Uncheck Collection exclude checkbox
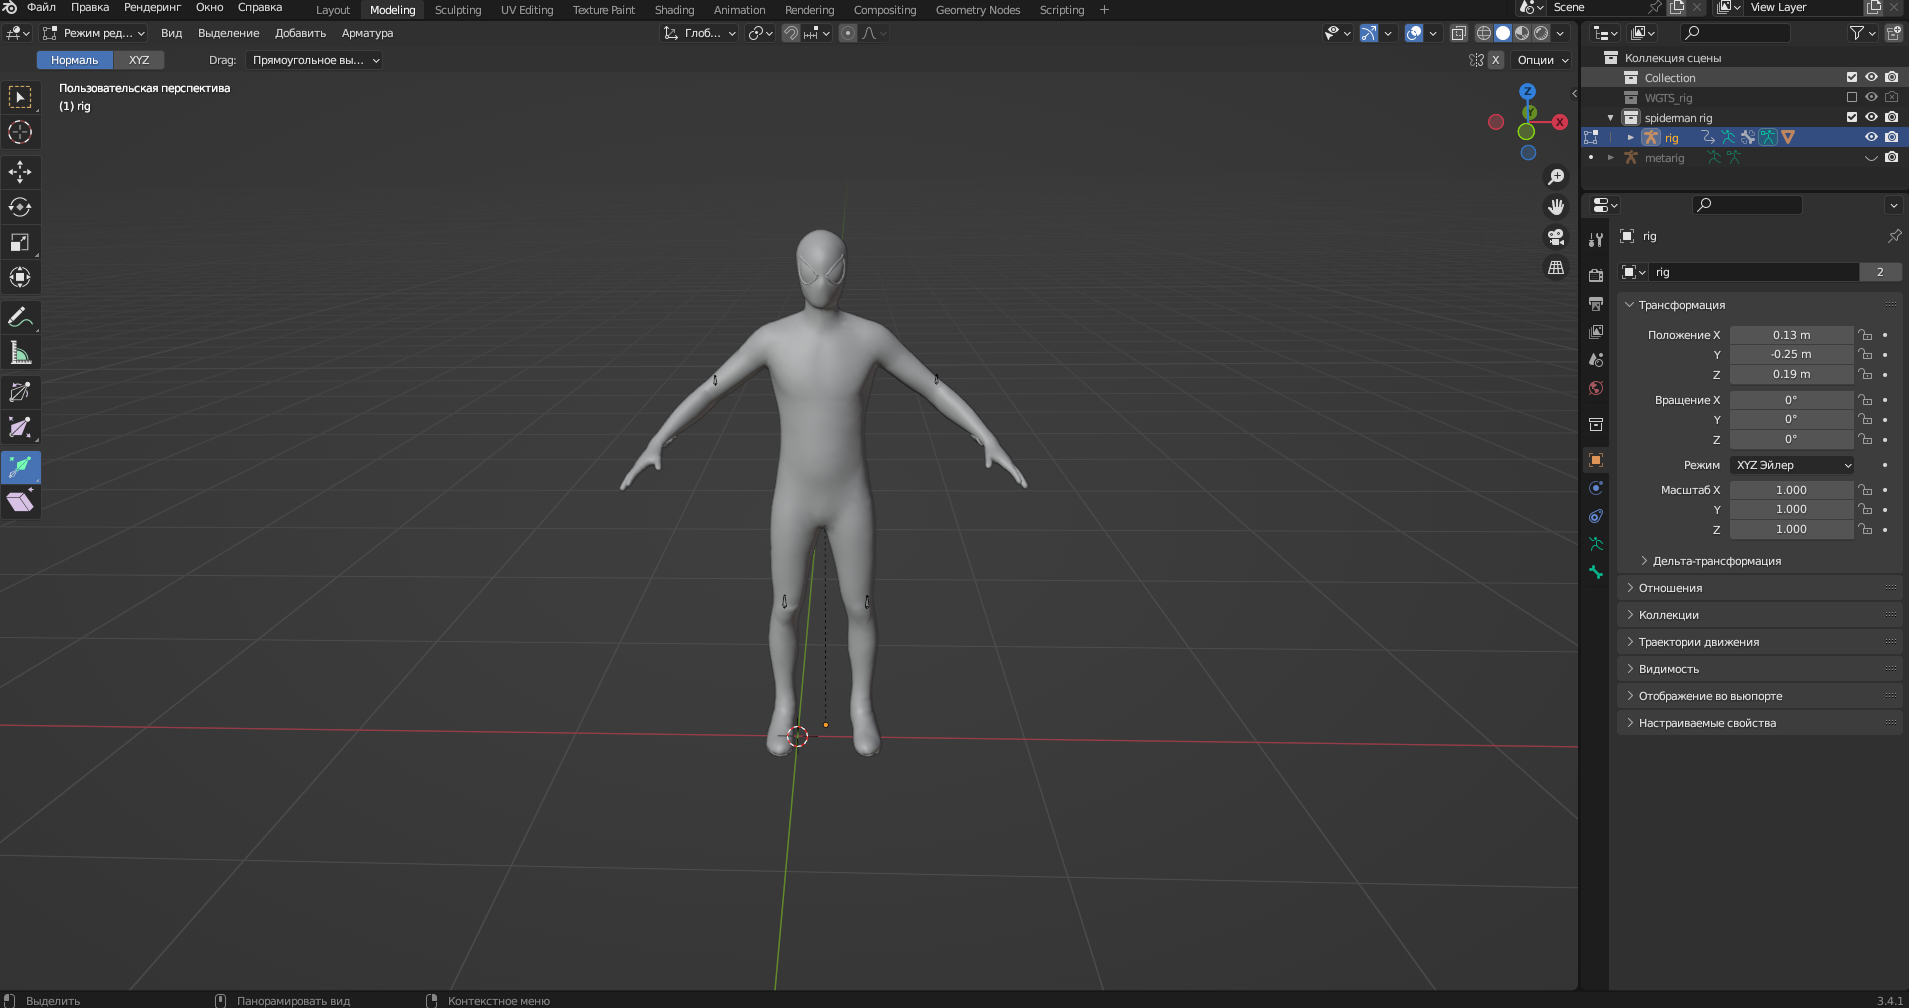This screenshot has width=1909, height=1008. (x=1852, y=77)
